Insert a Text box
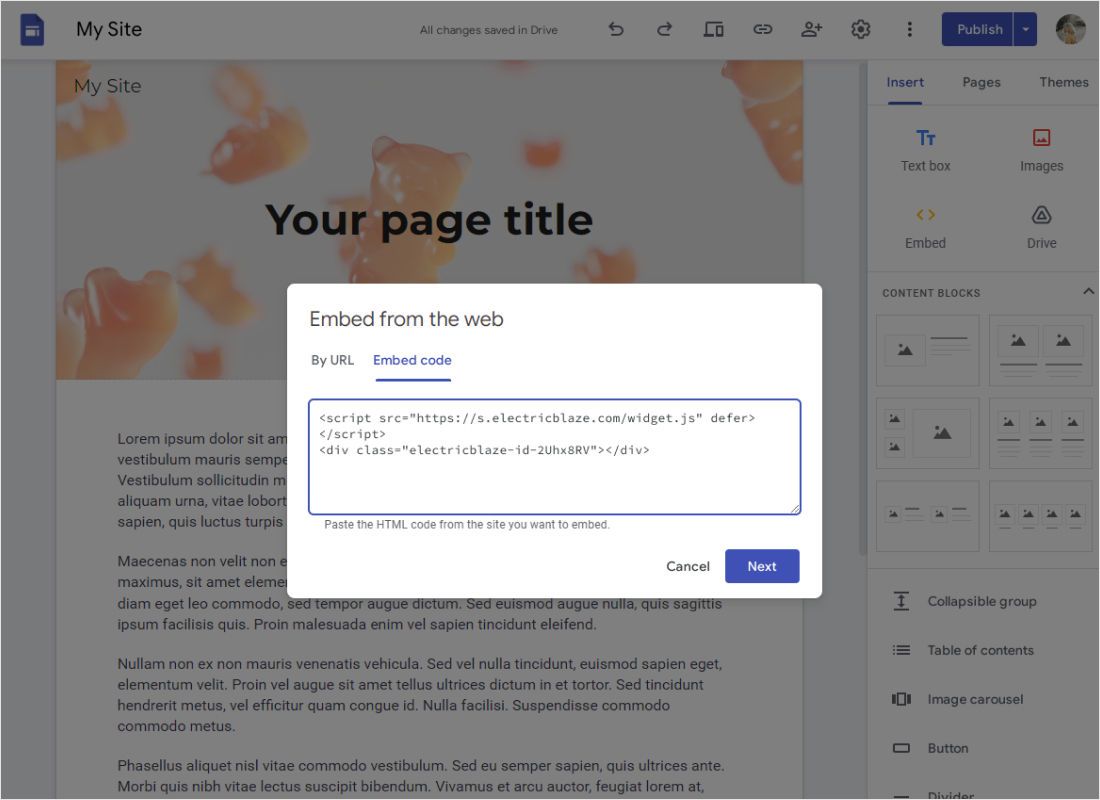The image size is (1100, 800). click(925, 150)
